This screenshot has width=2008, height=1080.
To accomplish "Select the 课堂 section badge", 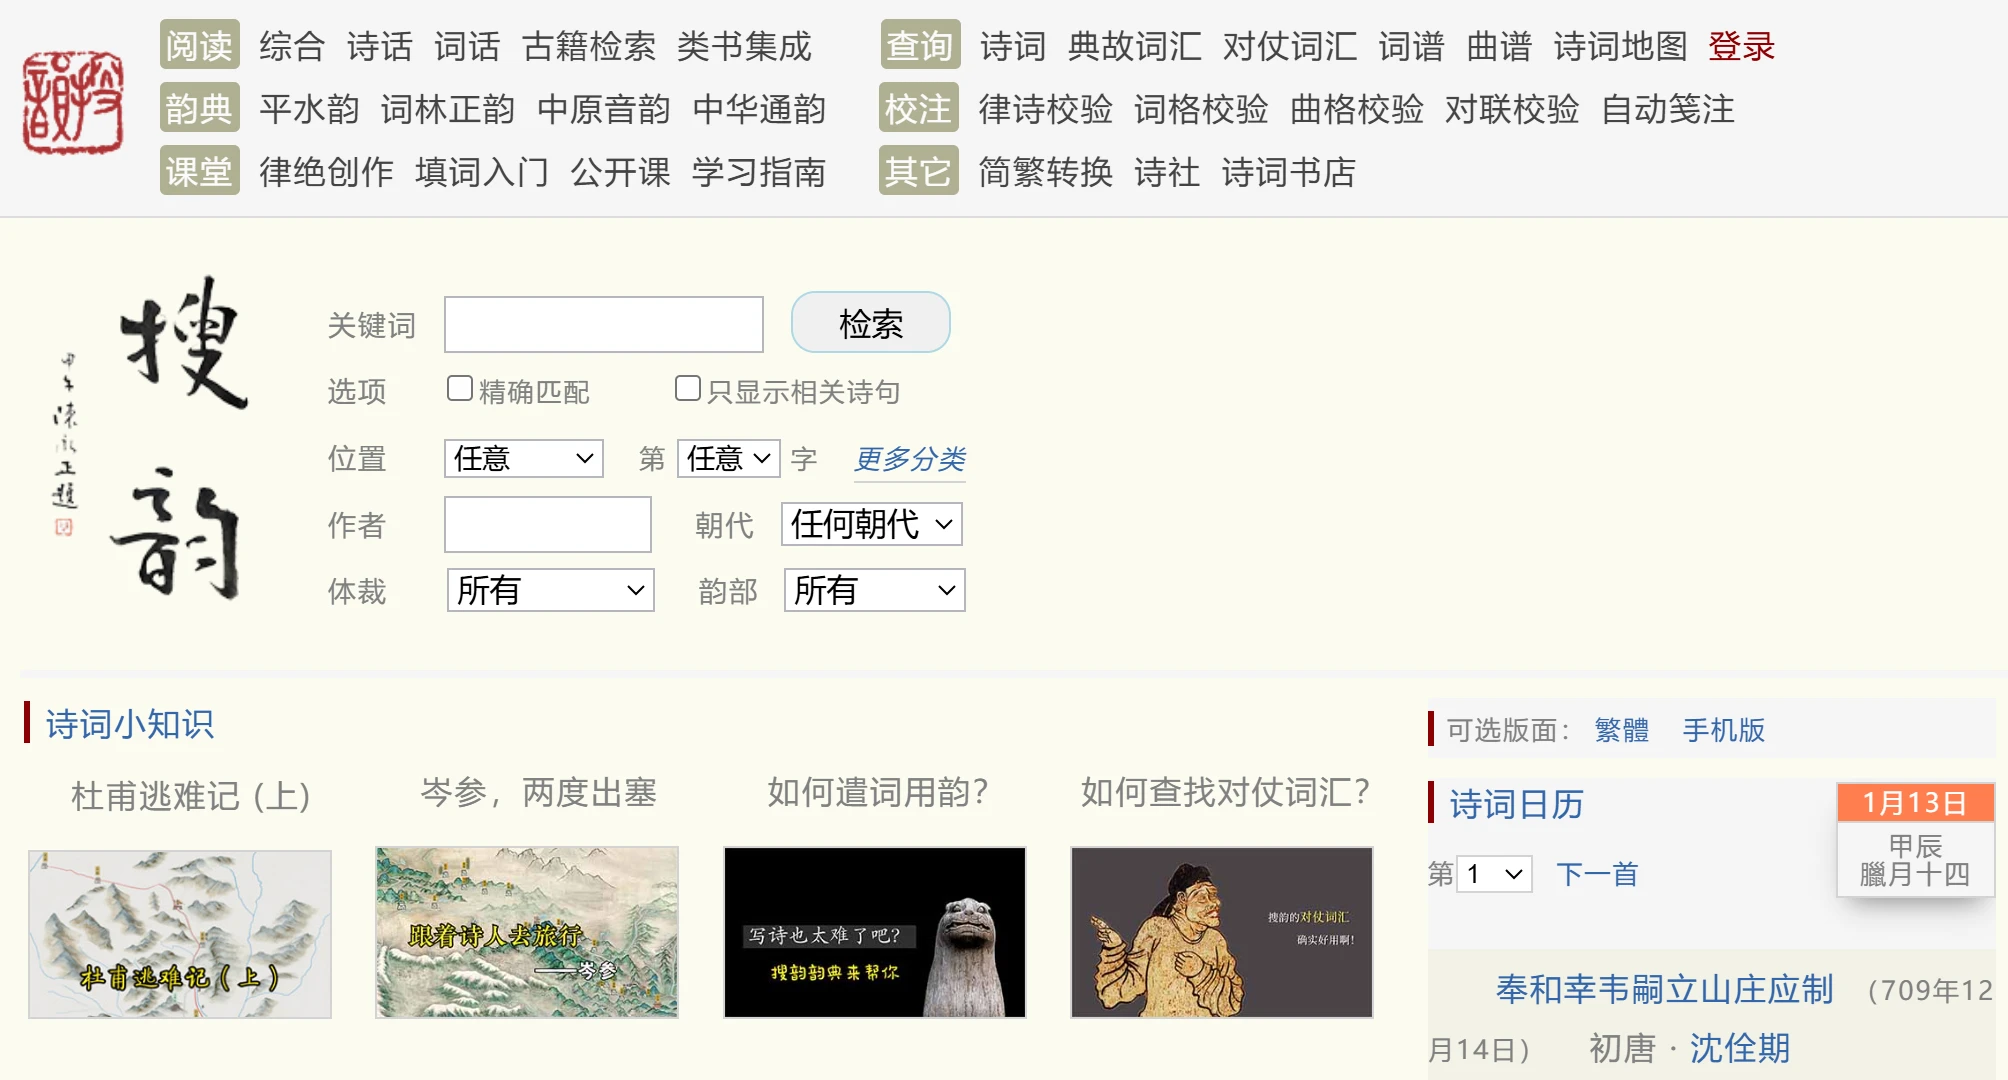I will [x=199, y=172].
